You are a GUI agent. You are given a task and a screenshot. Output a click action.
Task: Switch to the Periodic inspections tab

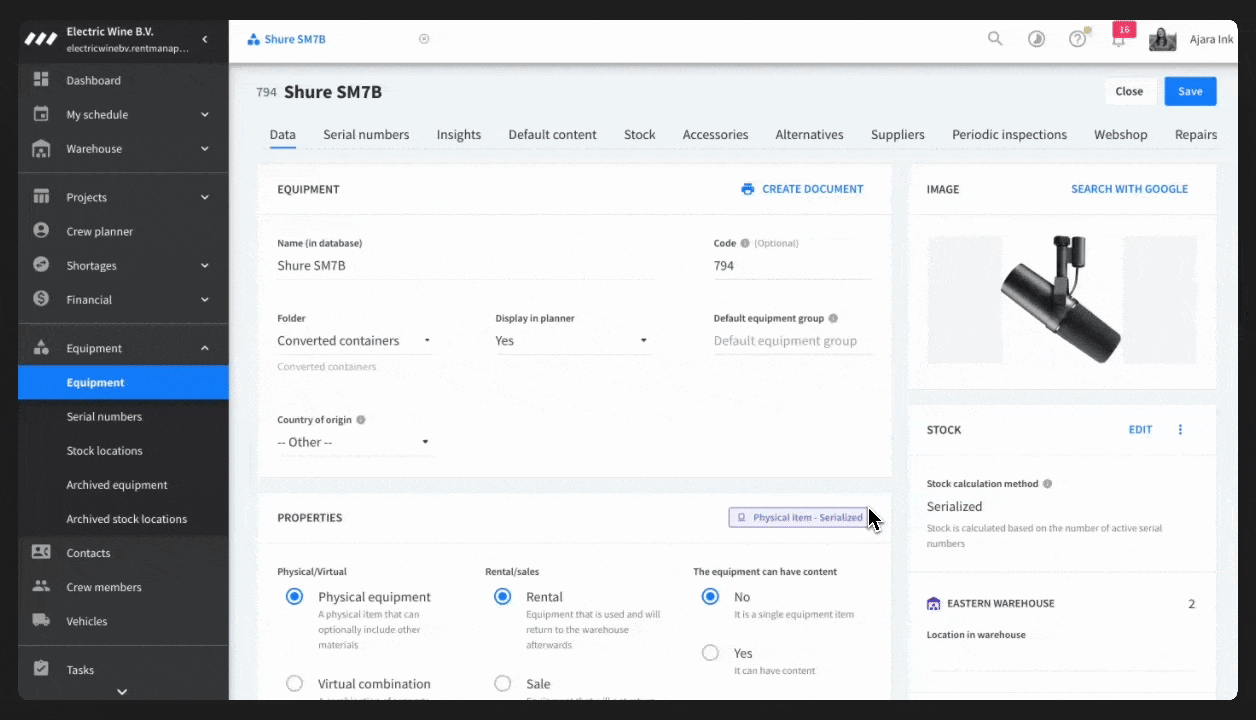[1009, 134]
